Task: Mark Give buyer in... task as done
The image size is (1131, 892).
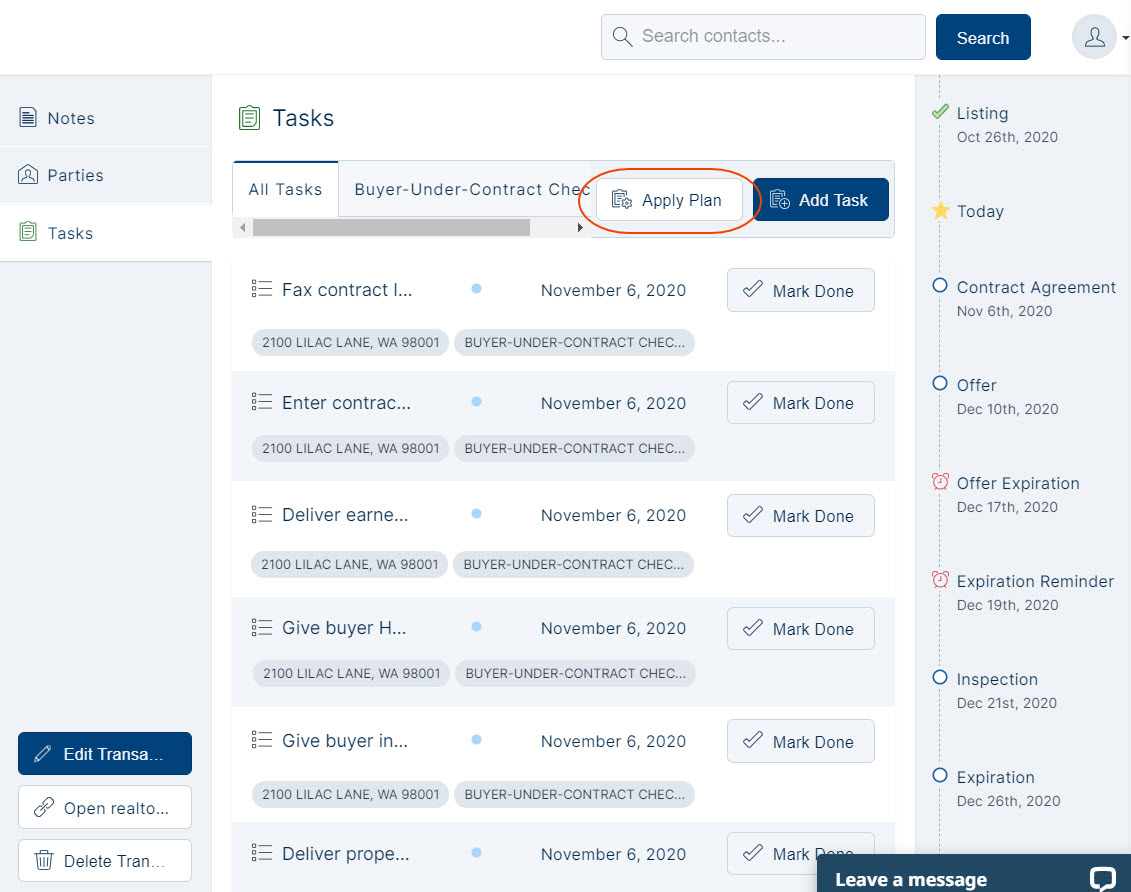Action: click(x=801, y=741)
